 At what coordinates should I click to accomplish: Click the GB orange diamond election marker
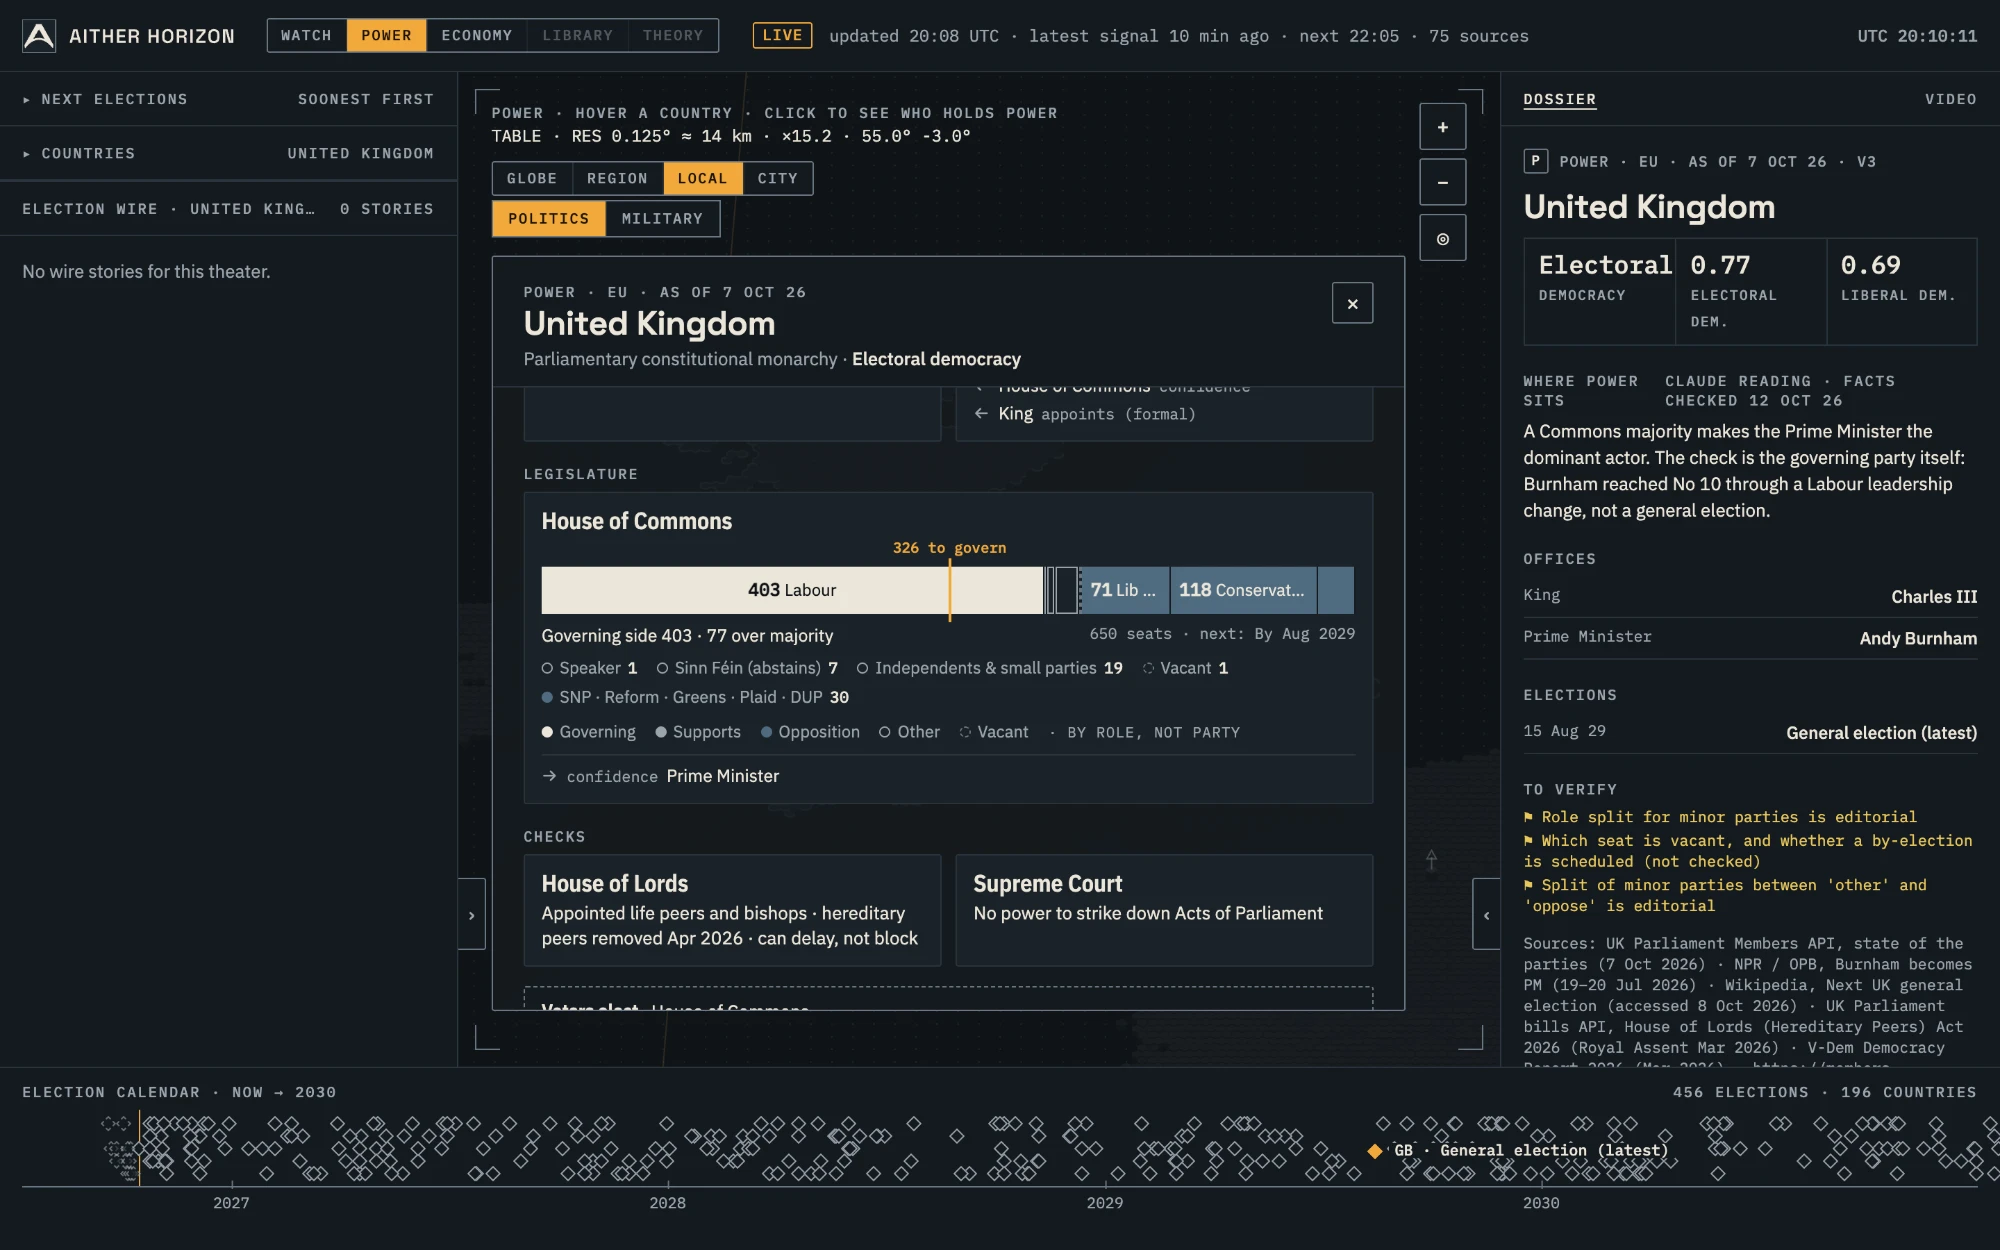(1375, 1151)
